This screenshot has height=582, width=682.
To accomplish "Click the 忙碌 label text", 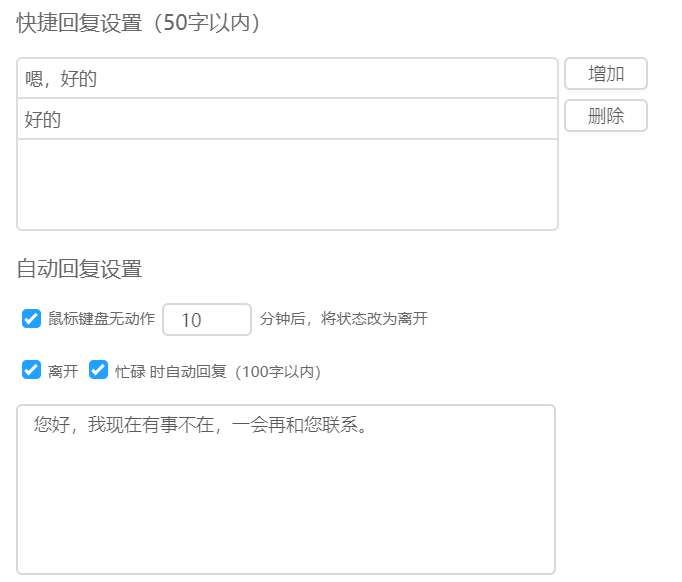I will point(130,371).
